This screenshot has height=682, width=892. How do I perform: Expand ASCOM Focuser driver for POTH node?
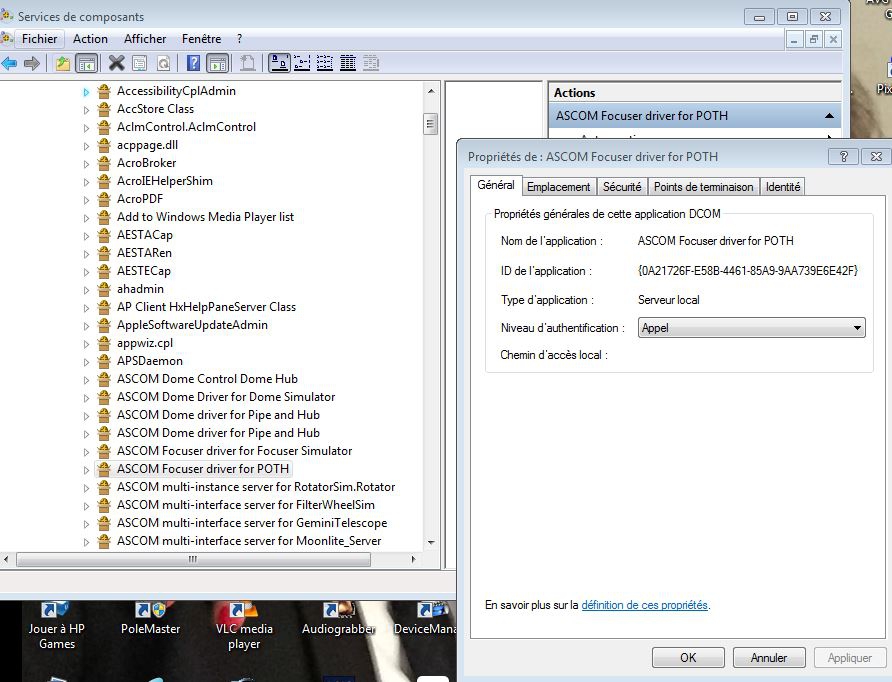pyautogui.click(x=86, y=470)
